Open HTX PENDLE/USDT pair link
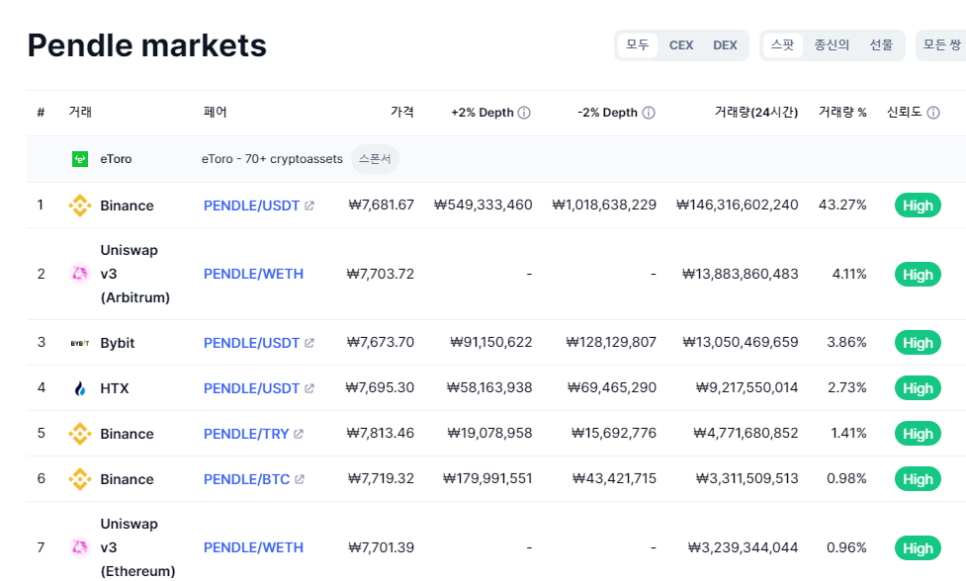Viewport: 966px width, 581px height. 251,388
